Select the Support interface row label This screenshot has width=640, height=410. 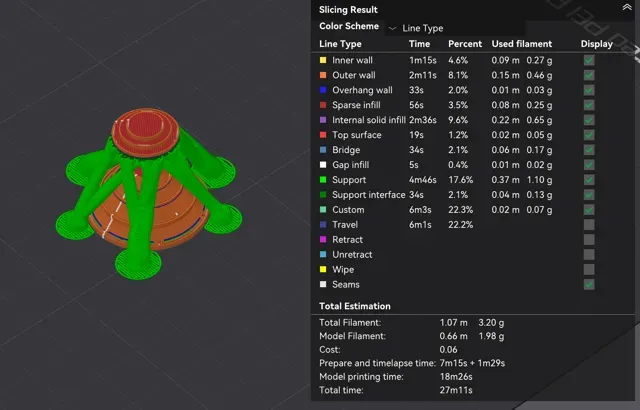click(x=369, y=195)
